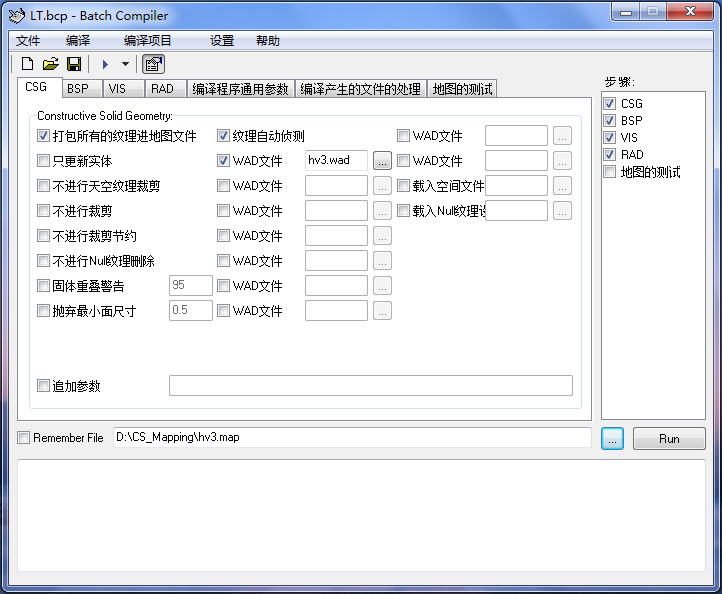Open the 设置 menu
The image size is (722, 594).
point(222,41)
